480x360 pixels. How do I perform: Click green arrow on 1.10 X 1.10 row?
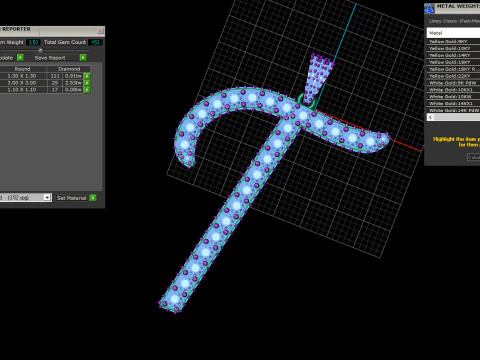coord(87,90)
